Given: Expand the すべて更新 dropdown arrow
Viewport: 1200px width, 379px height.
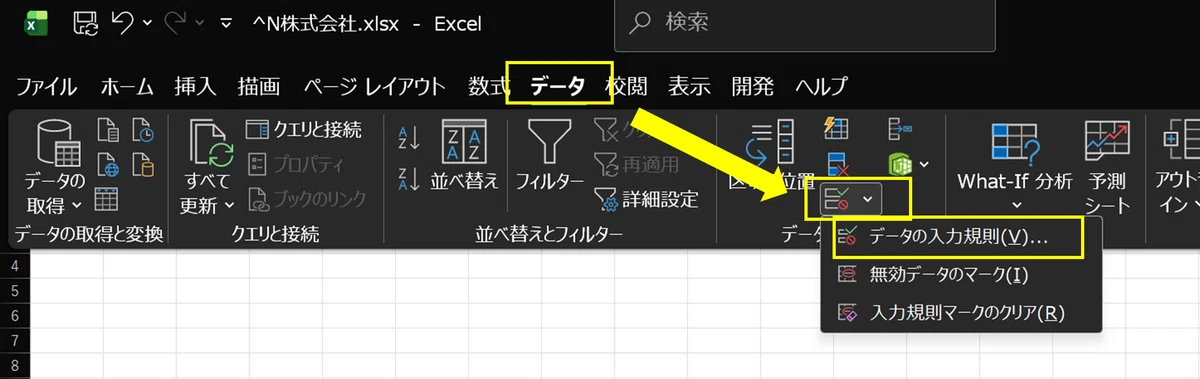Looking at the screenshot, I should 229,205.
